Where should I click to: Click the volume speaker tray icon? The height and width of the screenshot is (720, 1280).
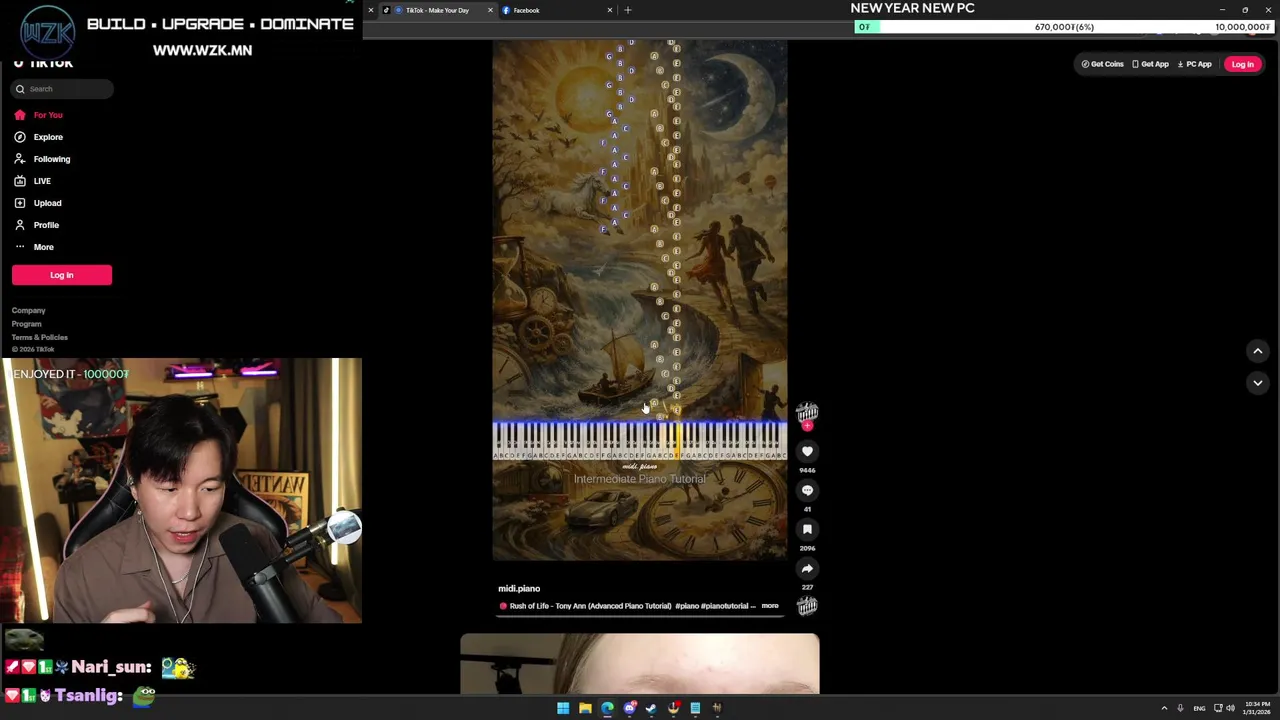(1230, 708)
